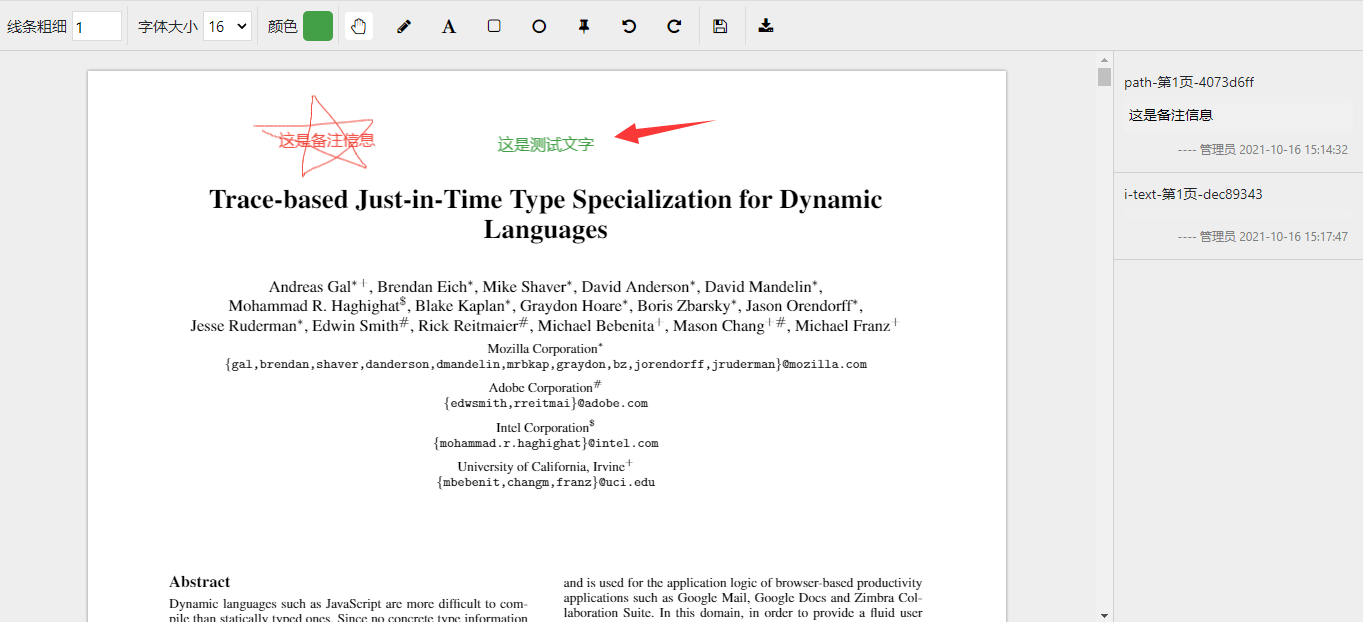Click the Abstract heading in the PDF
1363x622 pixels.
[200, 582]
